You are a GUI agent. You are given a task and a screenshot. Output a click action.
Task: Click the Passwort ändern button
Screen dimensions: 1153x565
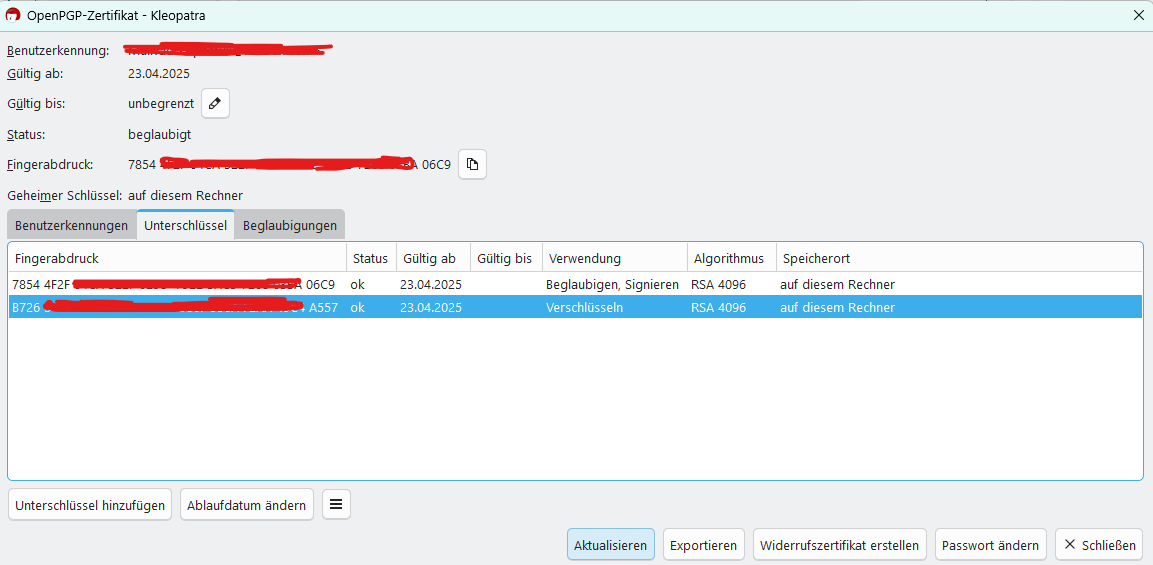point(990,545)
